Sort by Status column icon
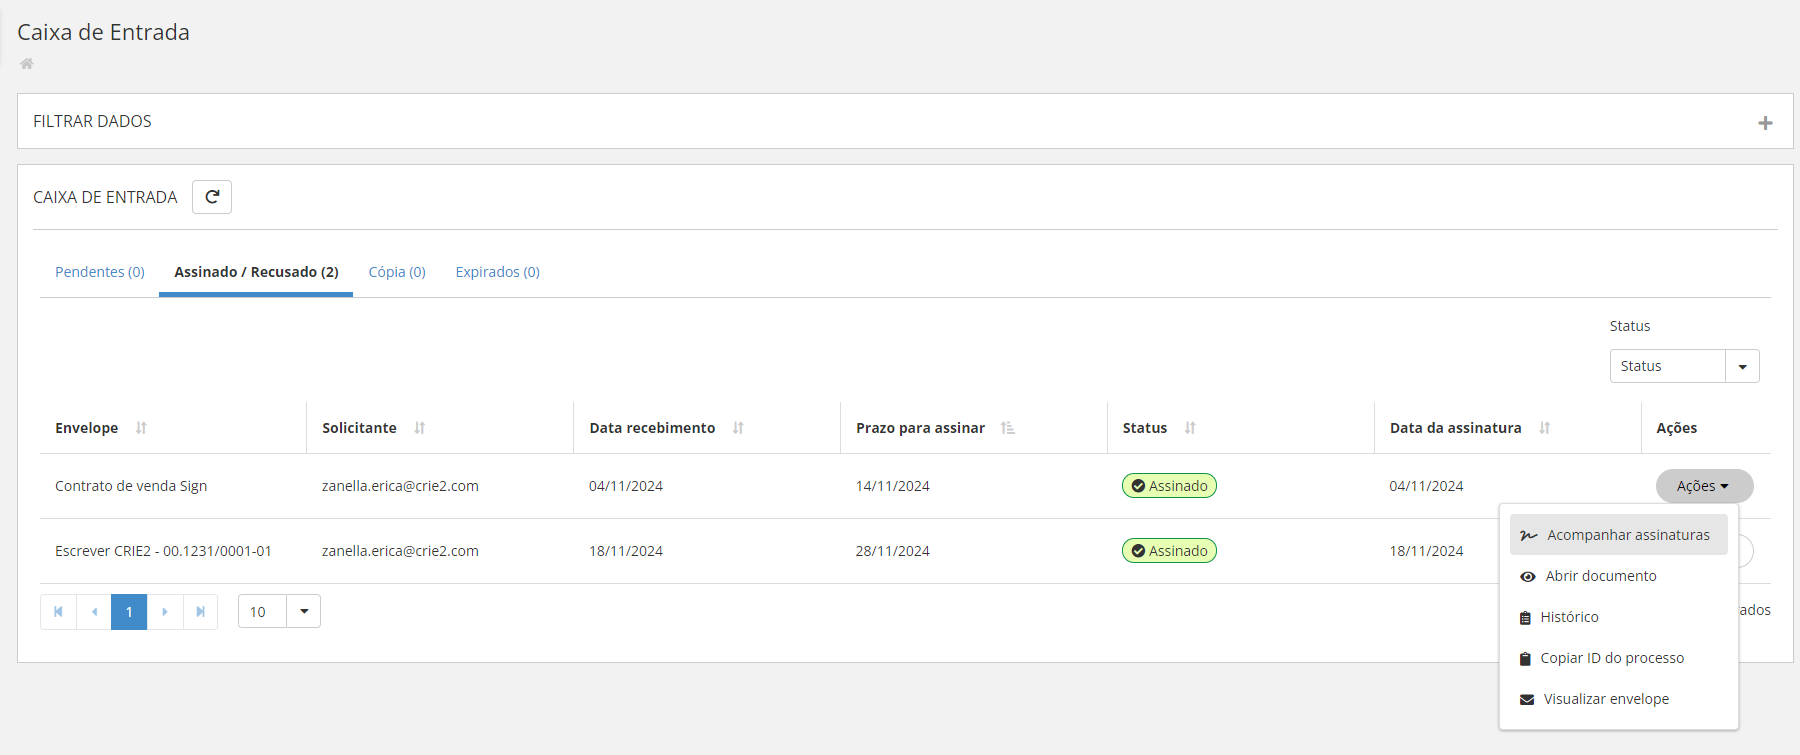 click(1190, 428)
